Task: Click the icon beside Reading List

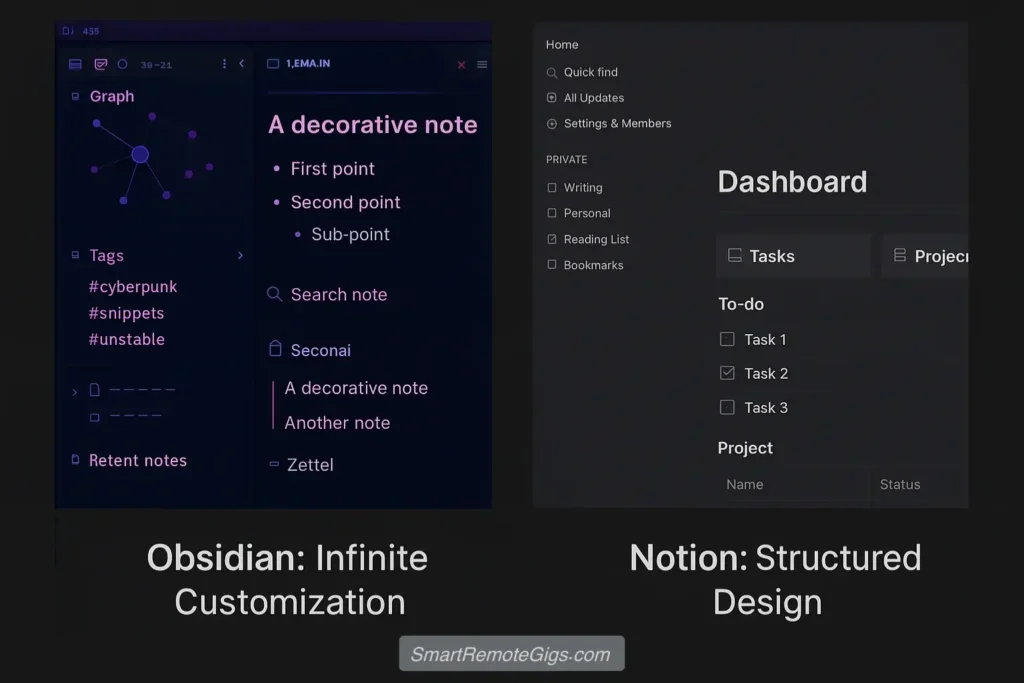Action: (x=552, y=239)
